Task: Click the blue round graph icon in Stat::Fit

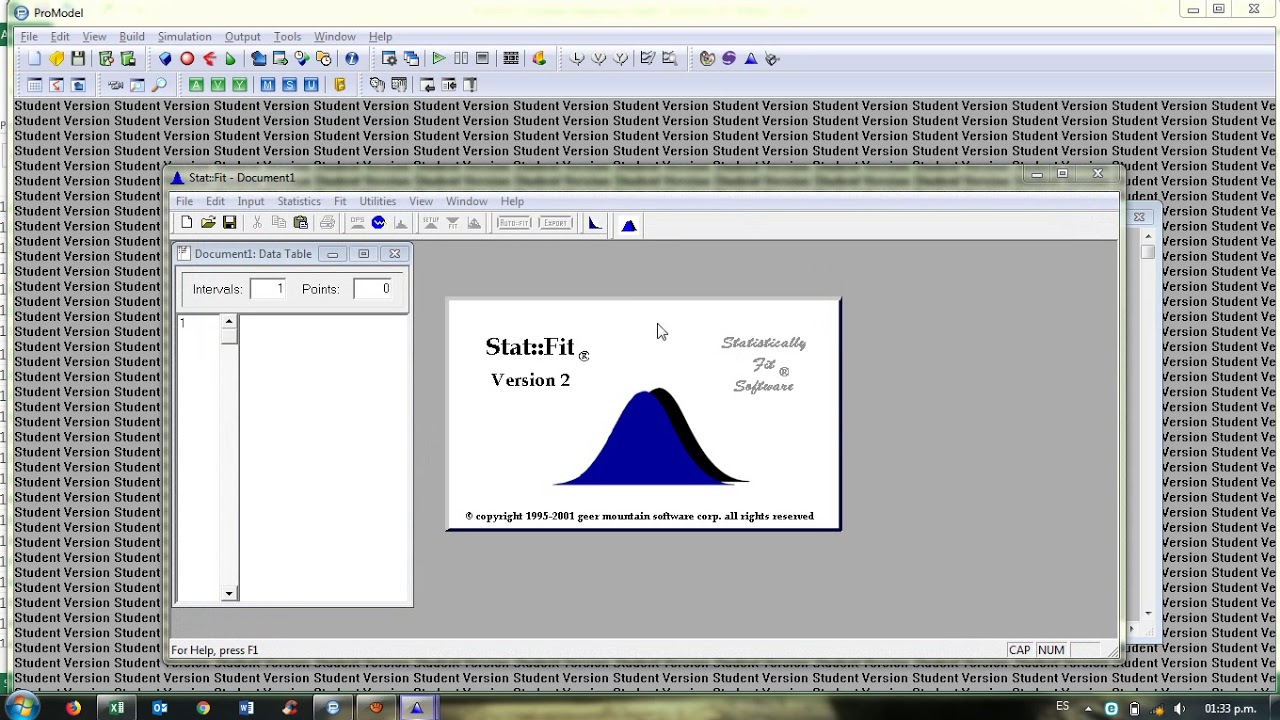Action: (378, 223)
